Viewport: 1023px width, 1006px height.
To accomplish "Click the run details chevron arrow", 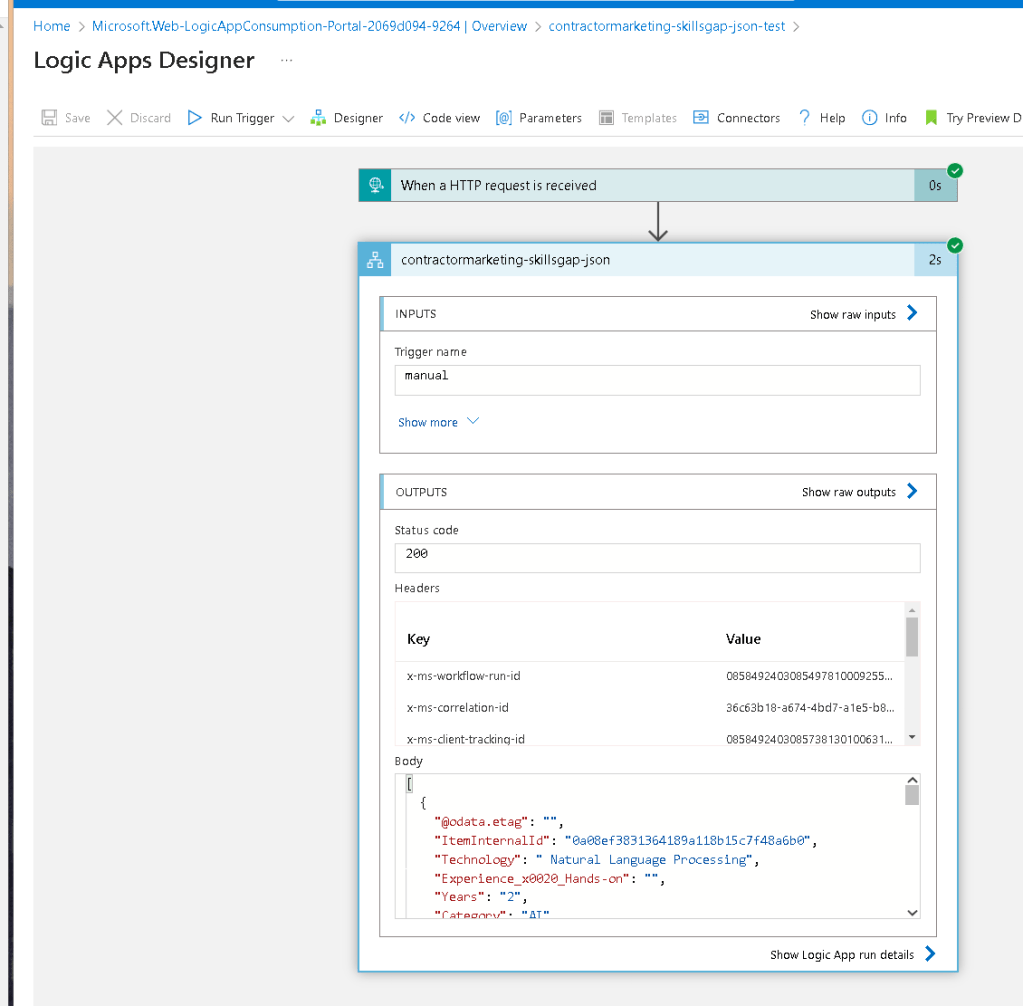I will coord(930,954).
